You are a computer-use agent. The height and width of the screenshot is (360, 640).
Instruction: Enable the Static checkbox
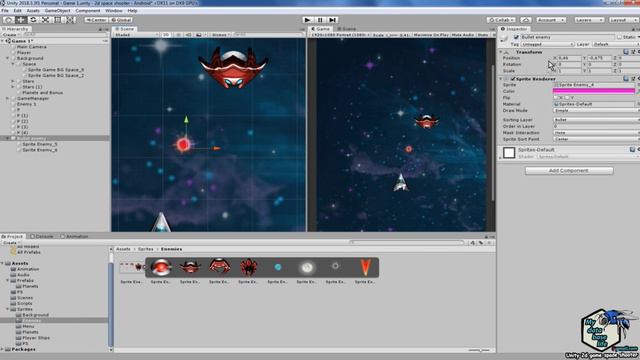pyautogui.click(x=619, y=37)
